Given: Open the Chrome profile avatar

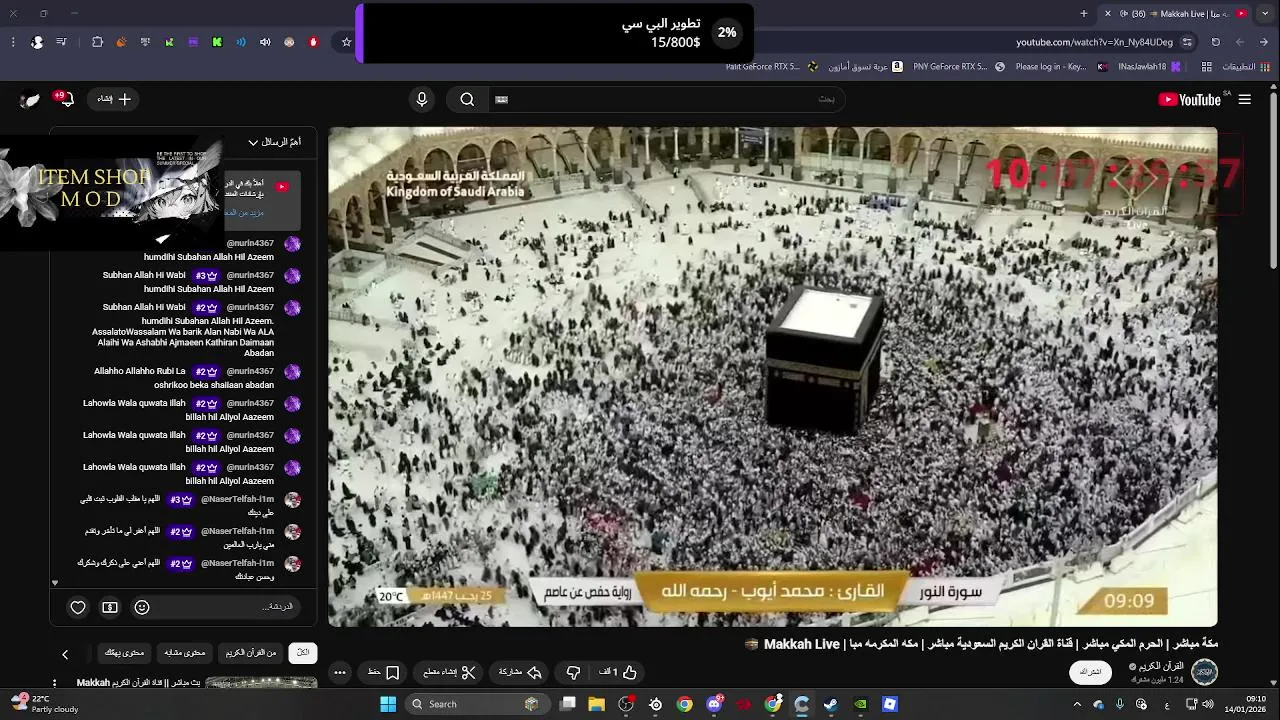Looking at the screenshot, I should coord(37,42).
